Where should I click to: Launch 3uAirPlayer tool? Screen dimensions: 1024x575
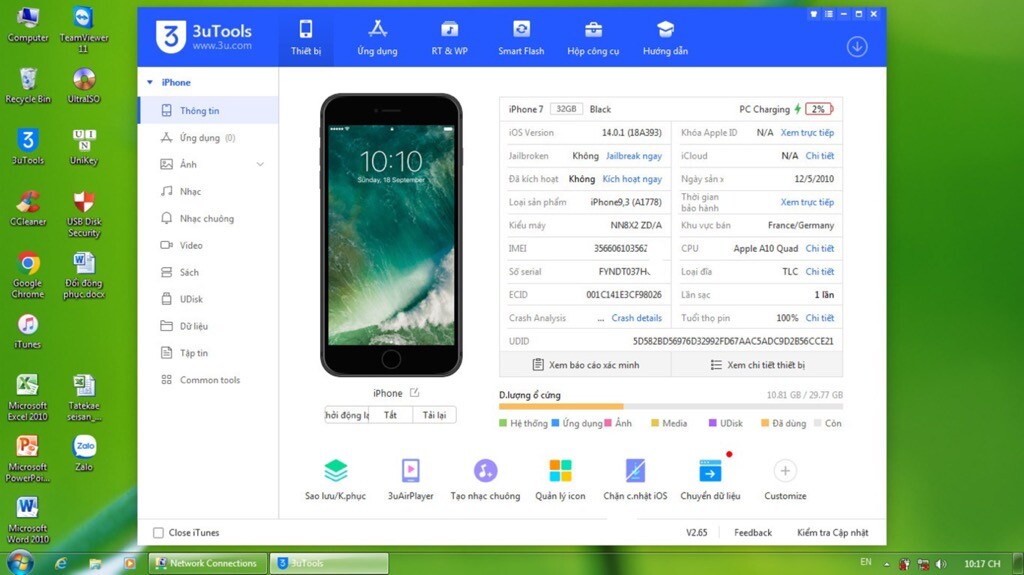(410, 480)
